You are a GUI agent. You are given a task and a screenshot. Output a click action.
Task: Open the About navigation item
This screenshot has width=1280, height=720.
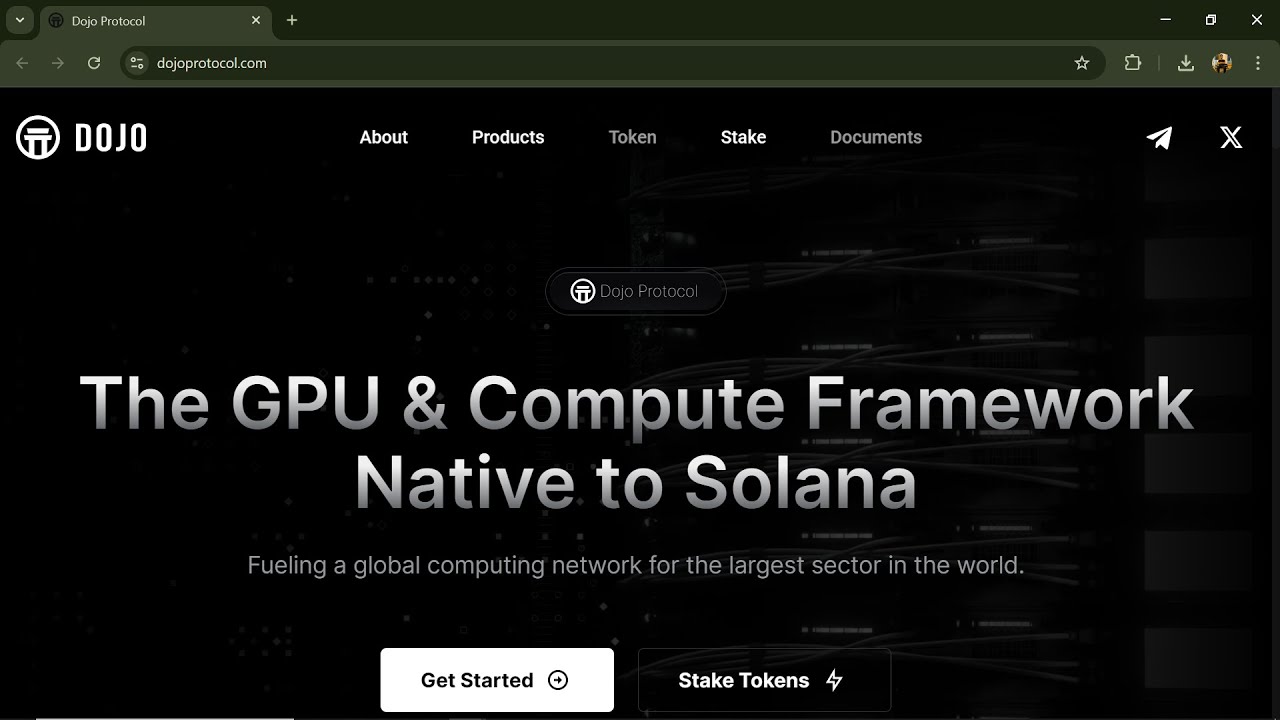click(x=384, y=137)
